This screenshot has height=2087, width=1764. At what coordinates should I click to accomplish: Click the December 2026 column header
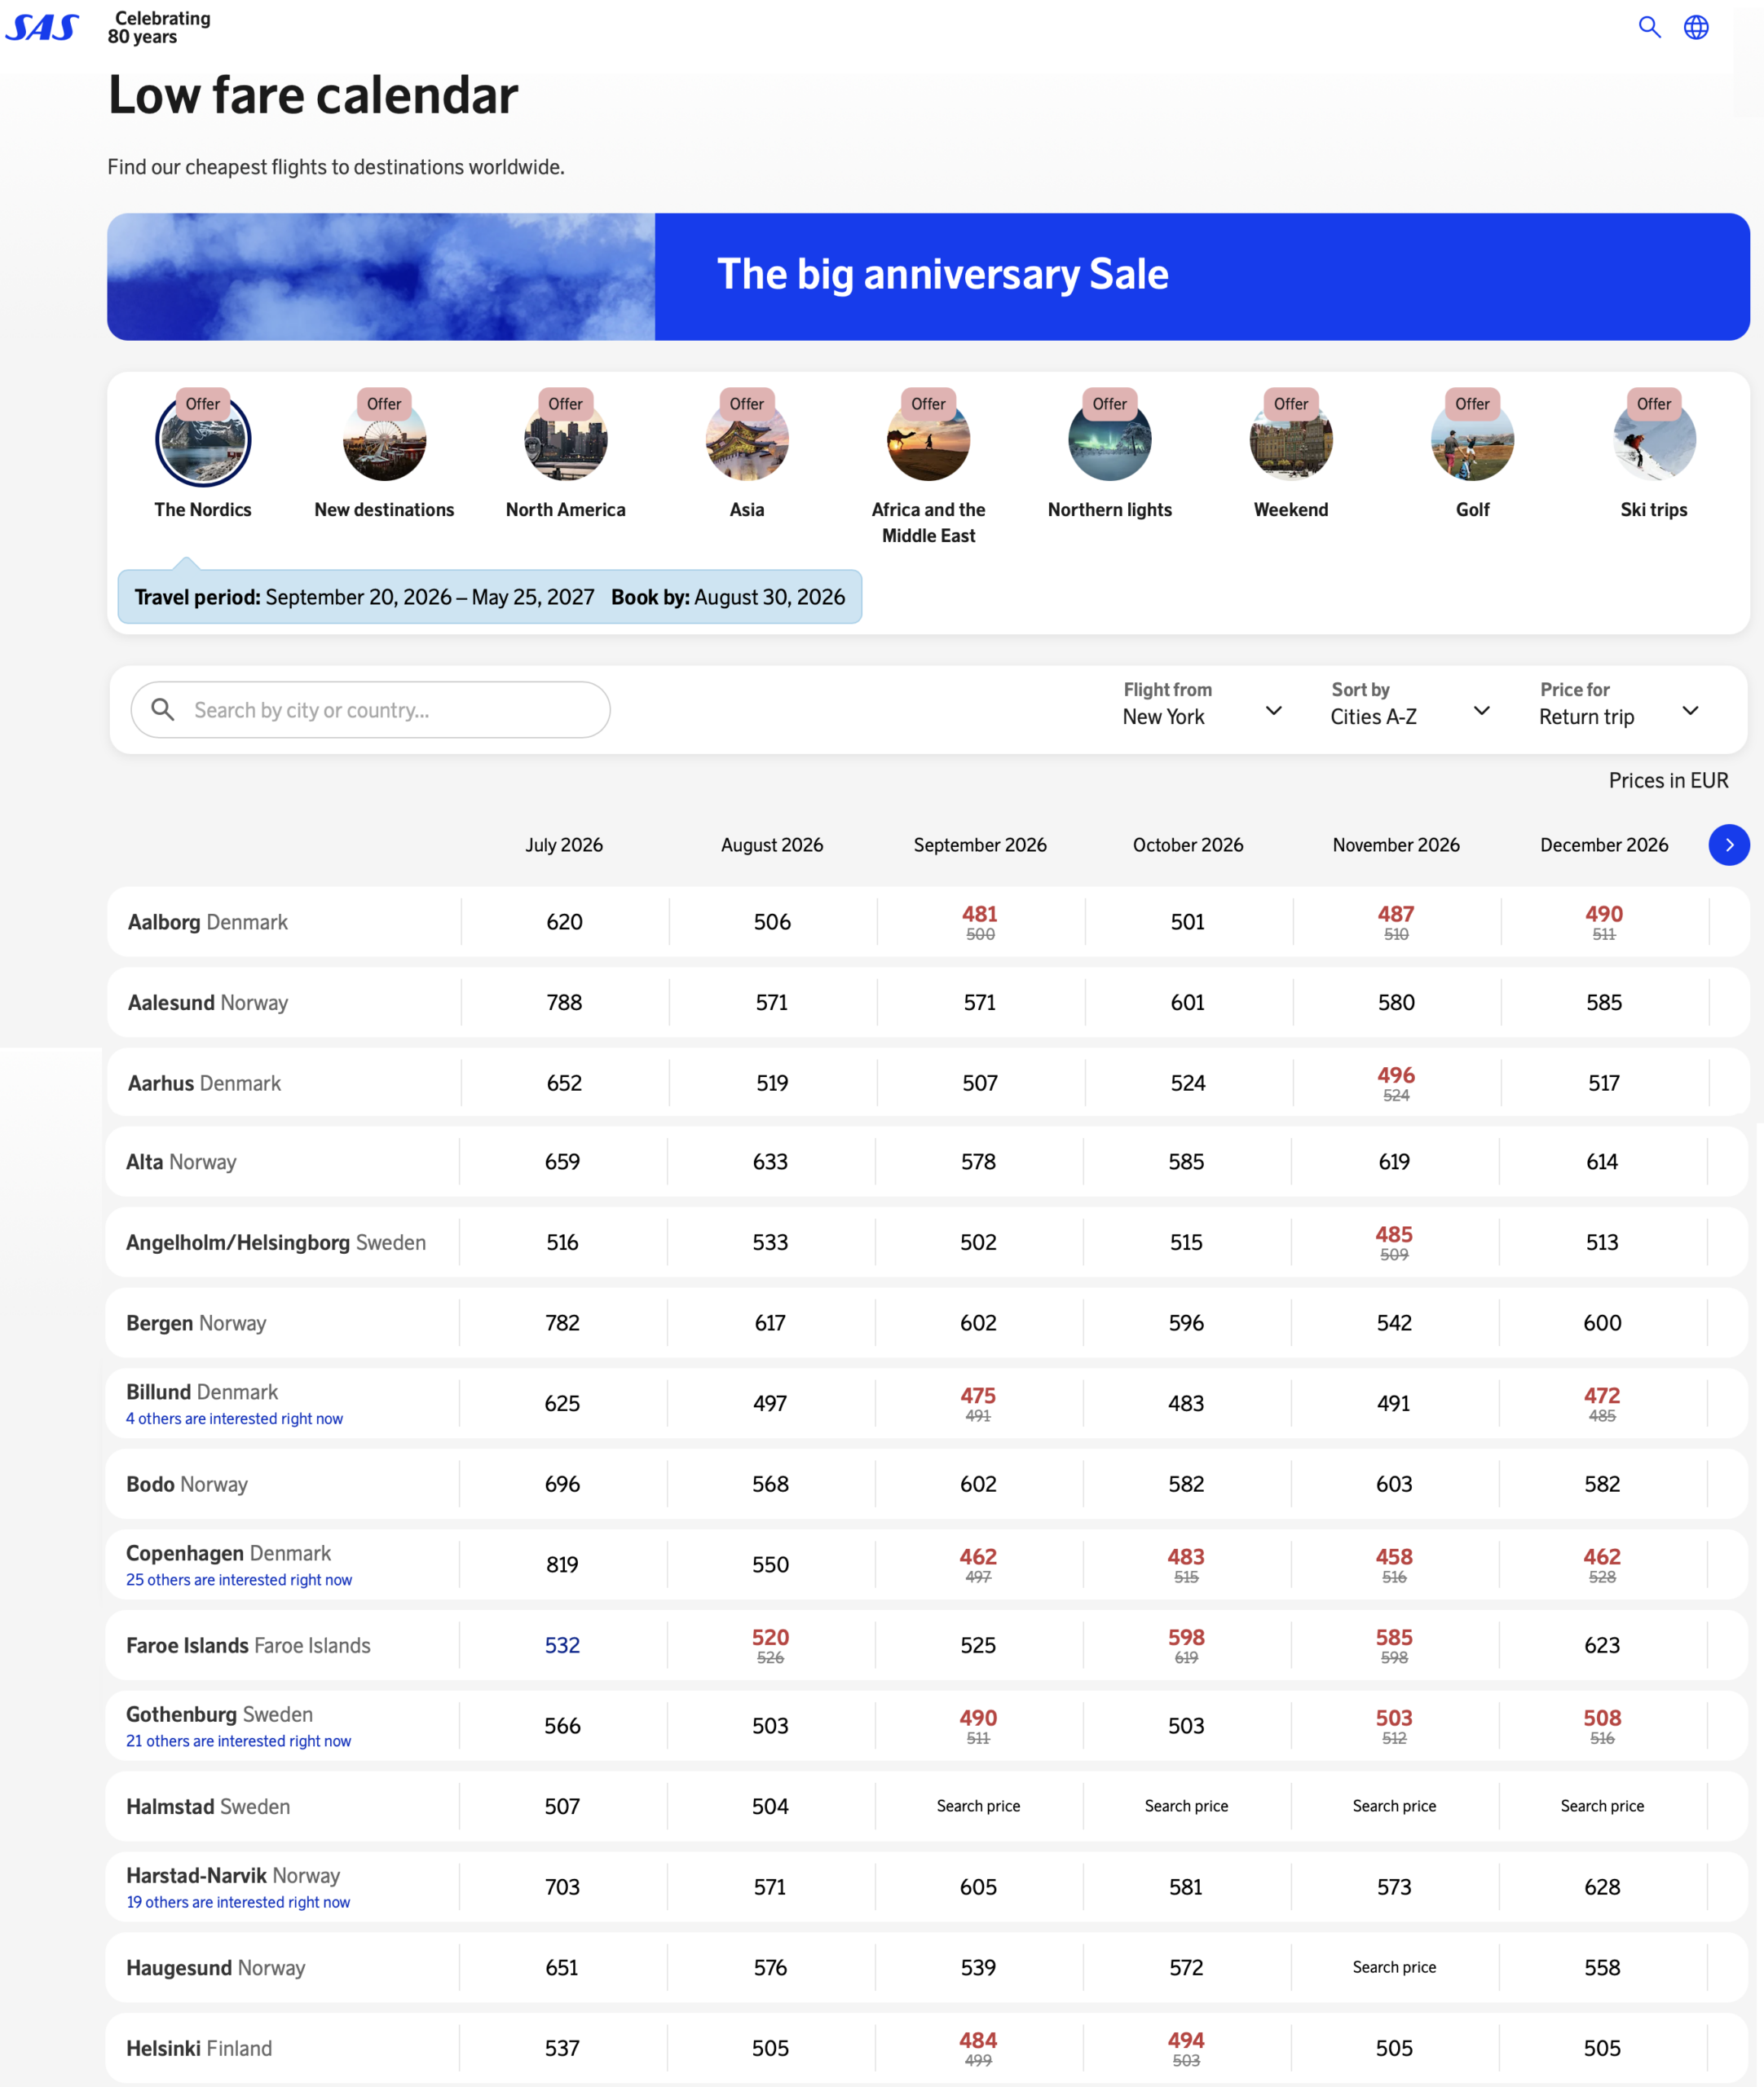[x=1604, y=845]
